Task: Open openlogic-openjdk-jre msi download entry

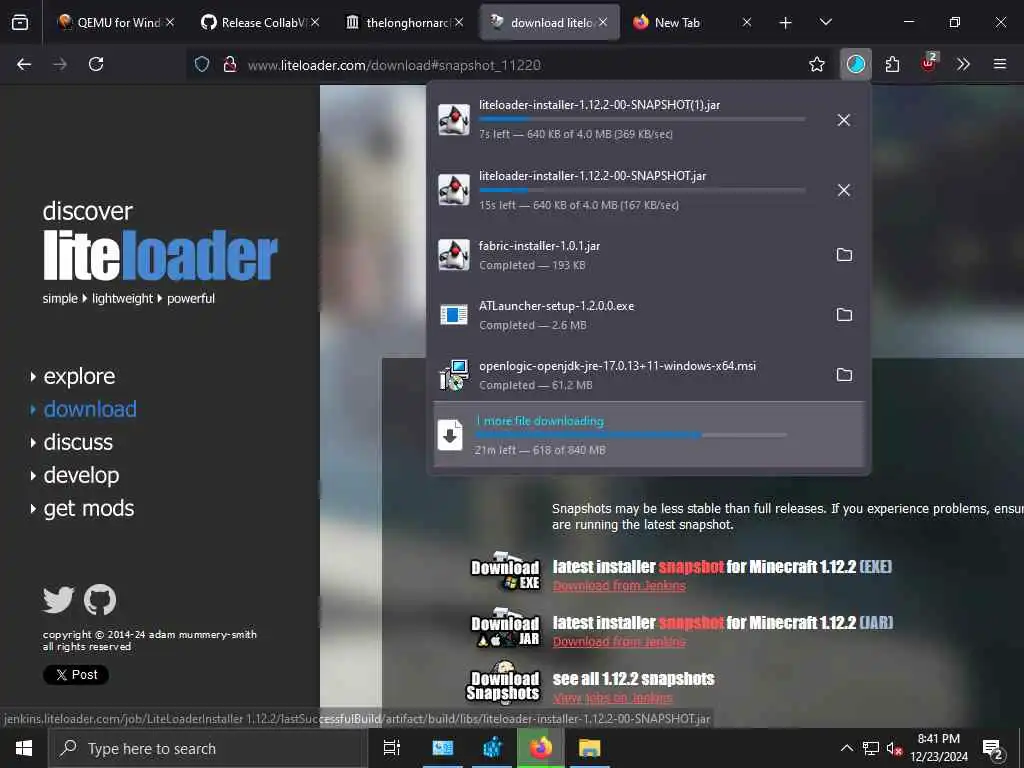Action: click(649, 375)
